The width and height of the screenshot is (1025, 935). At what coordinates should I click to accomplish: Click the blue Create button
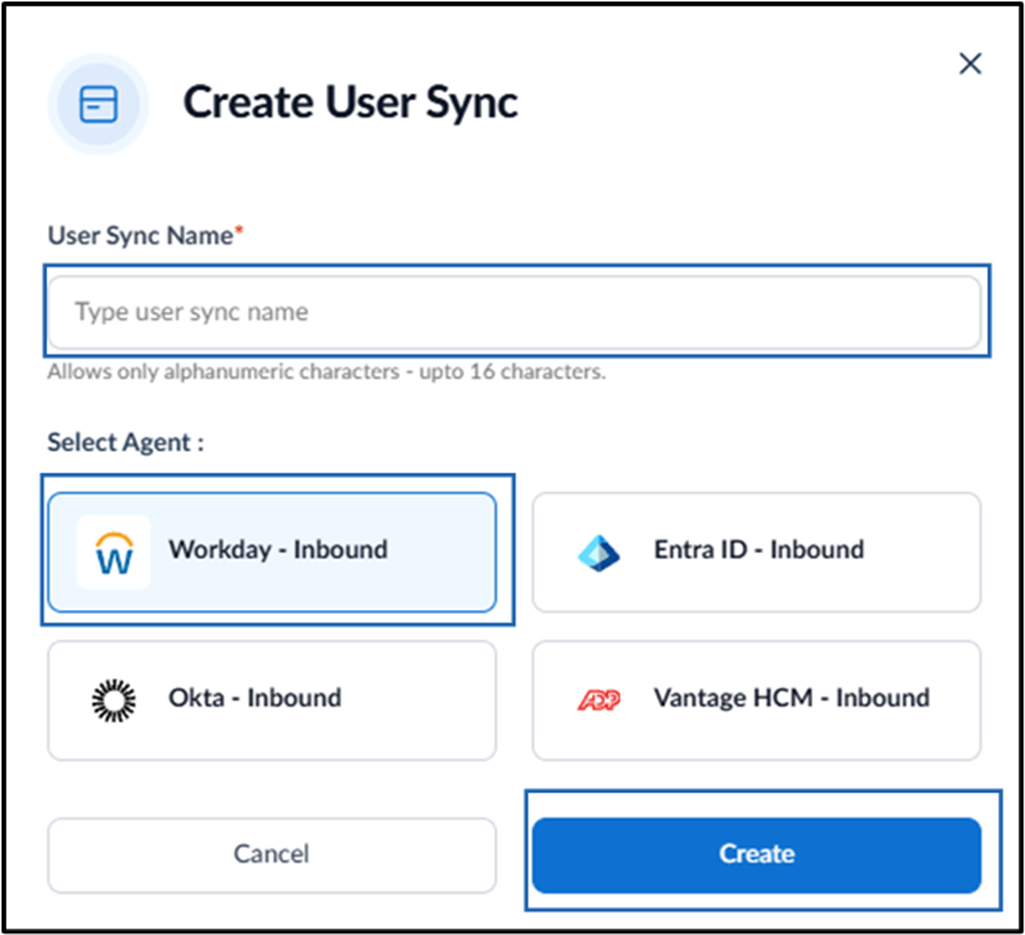(756, 855)
